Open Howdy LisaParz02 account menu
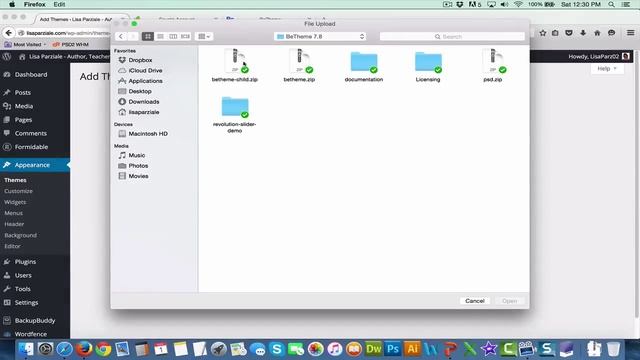Image resolution: width=640 pixels, height=360 pixels. (x=599, y=56)
